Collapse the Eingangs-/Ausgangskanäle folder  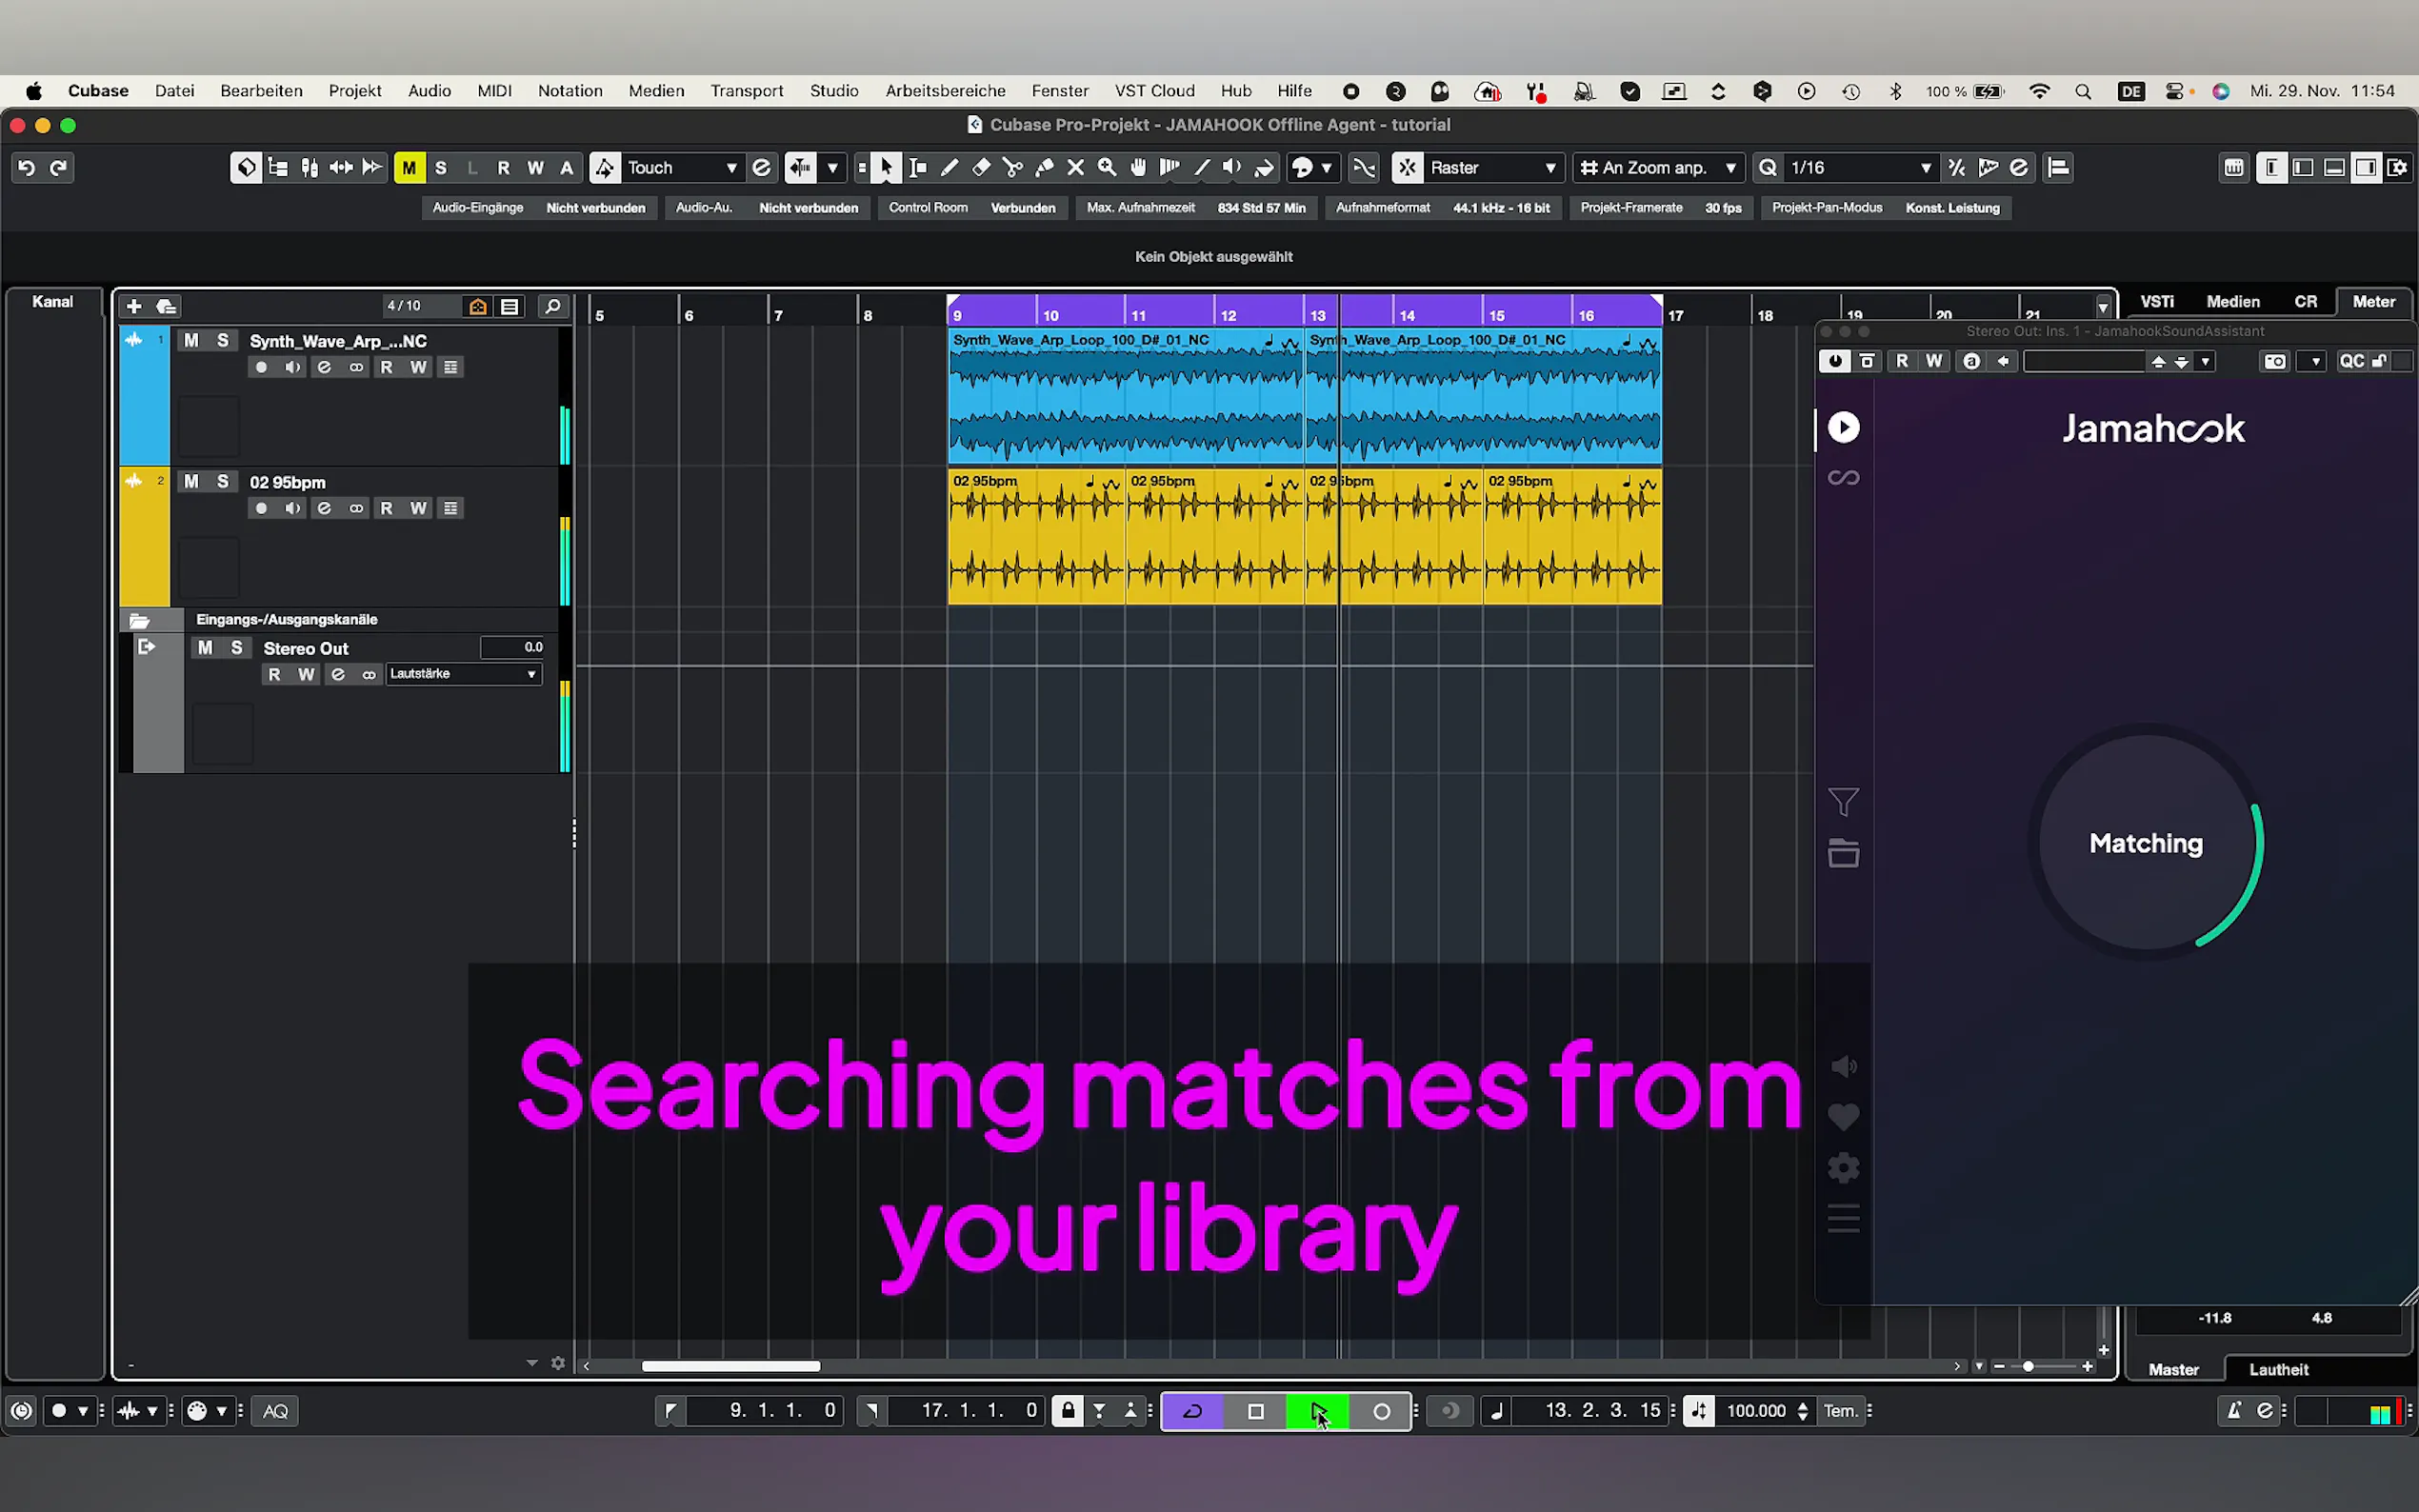pyautogui.click(x=139, y=621)
